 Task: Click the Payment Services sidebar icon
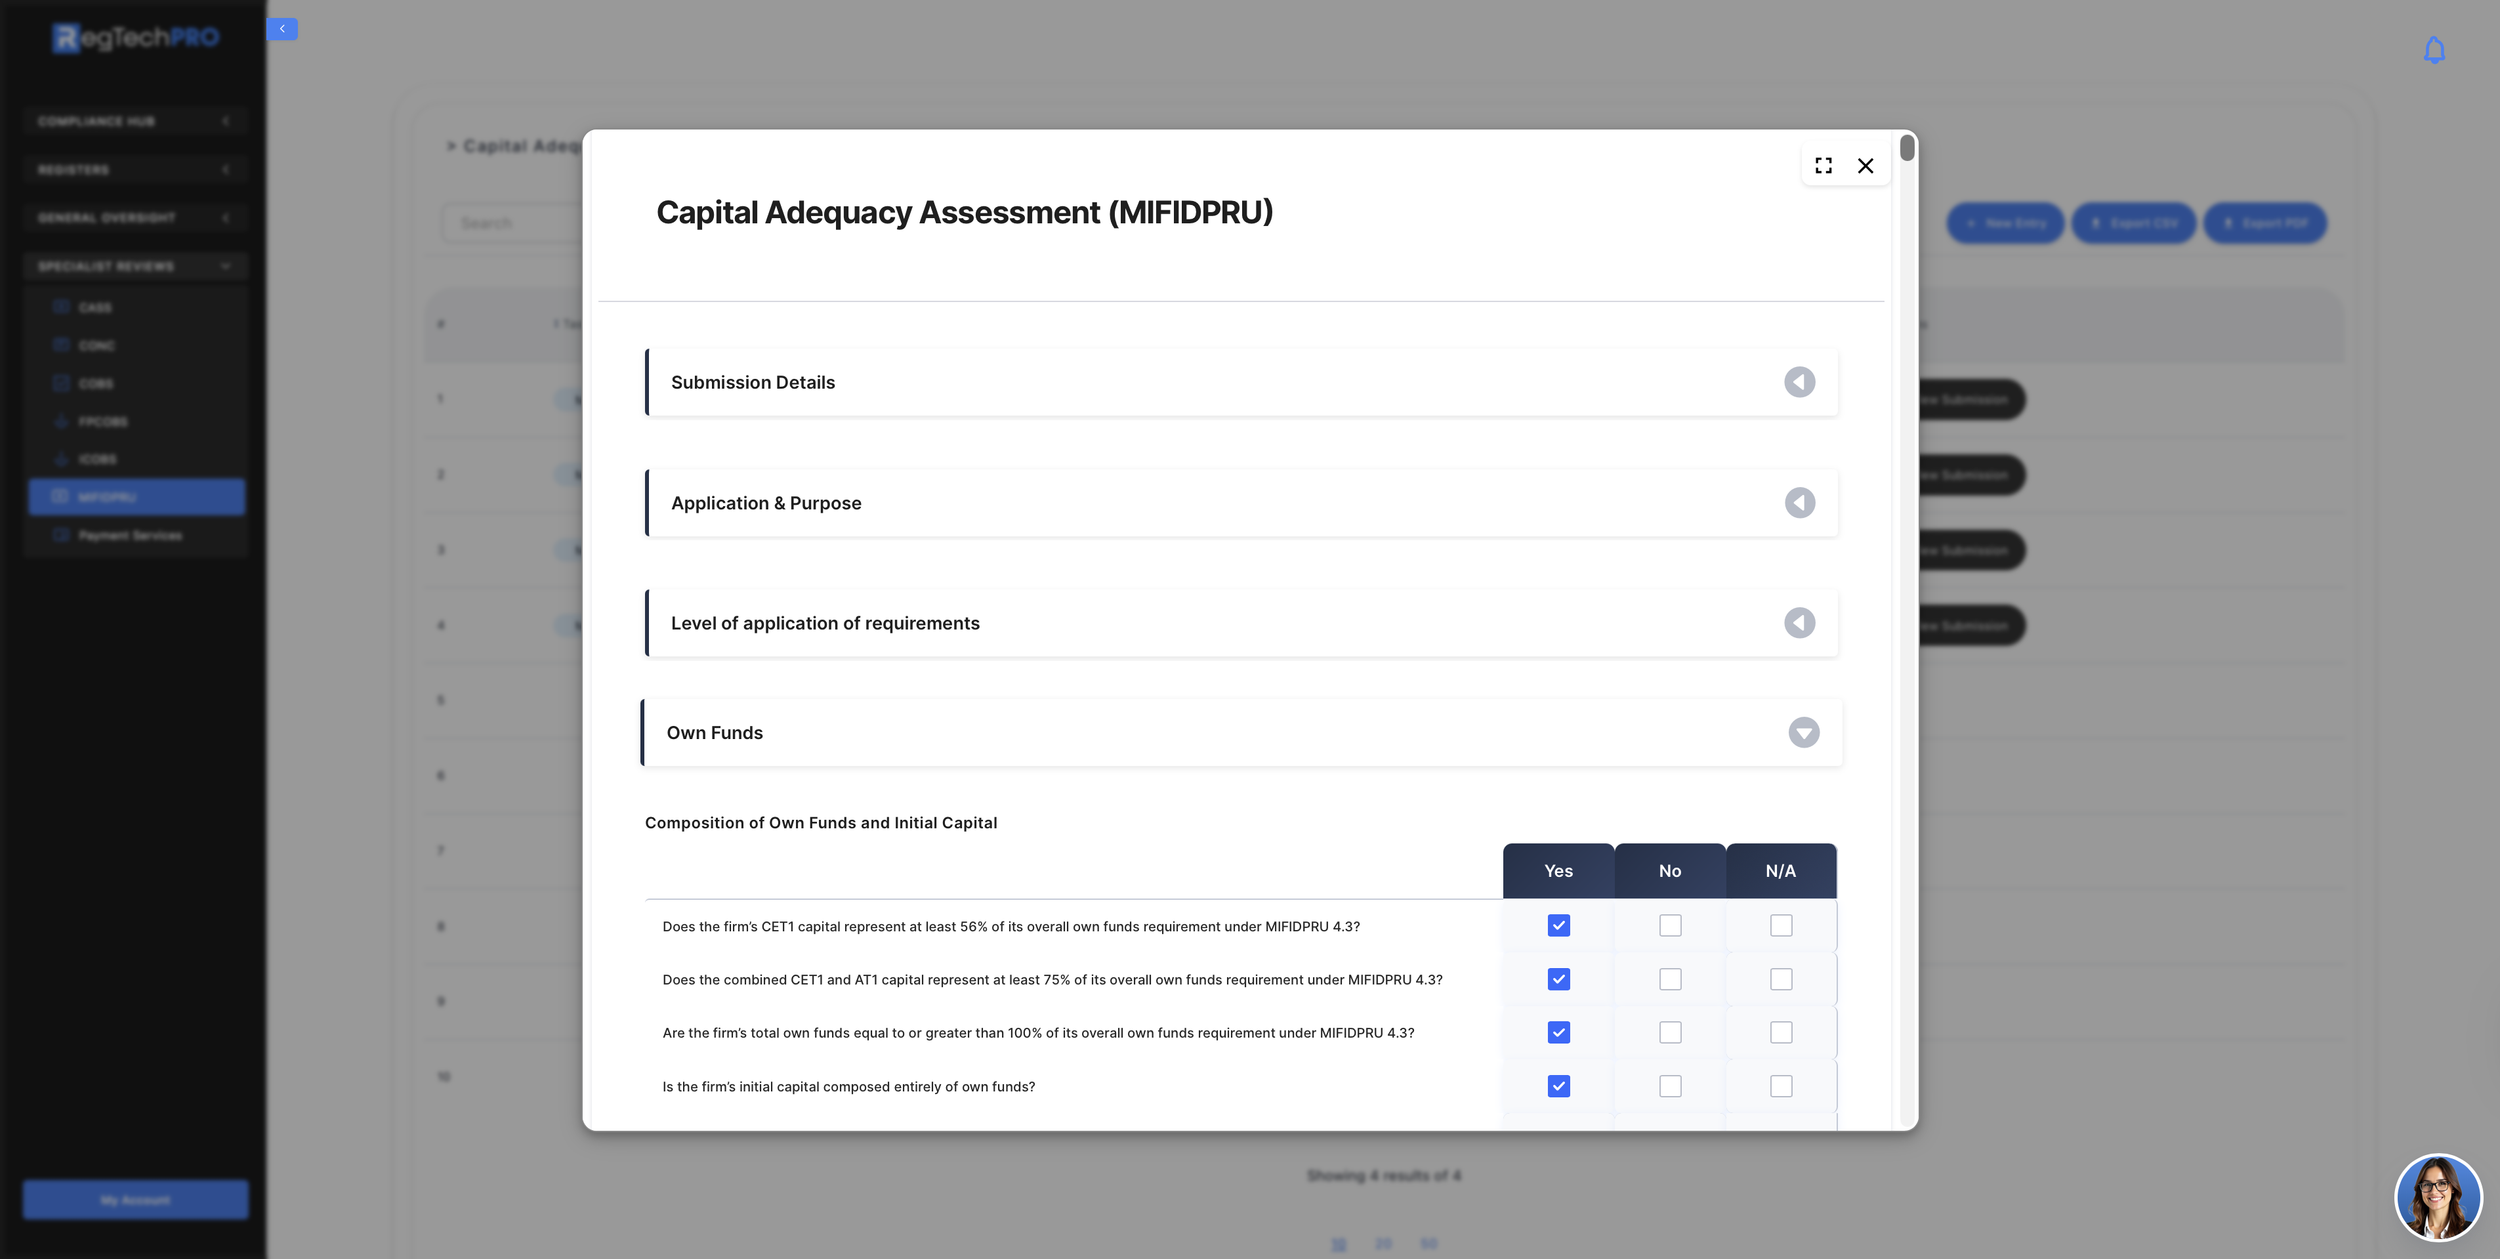pos(61,535)
